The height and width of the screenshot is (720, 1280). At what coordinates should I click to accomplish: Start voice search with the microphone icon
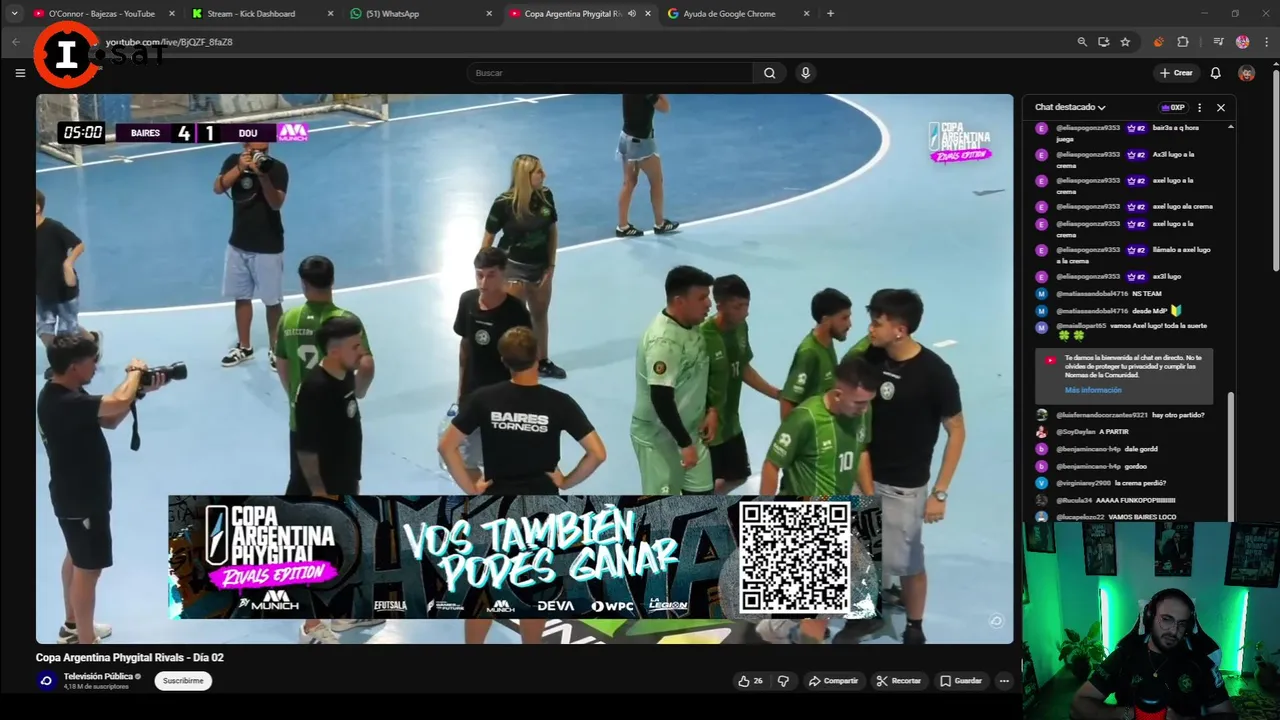click(x=805, y=73)
